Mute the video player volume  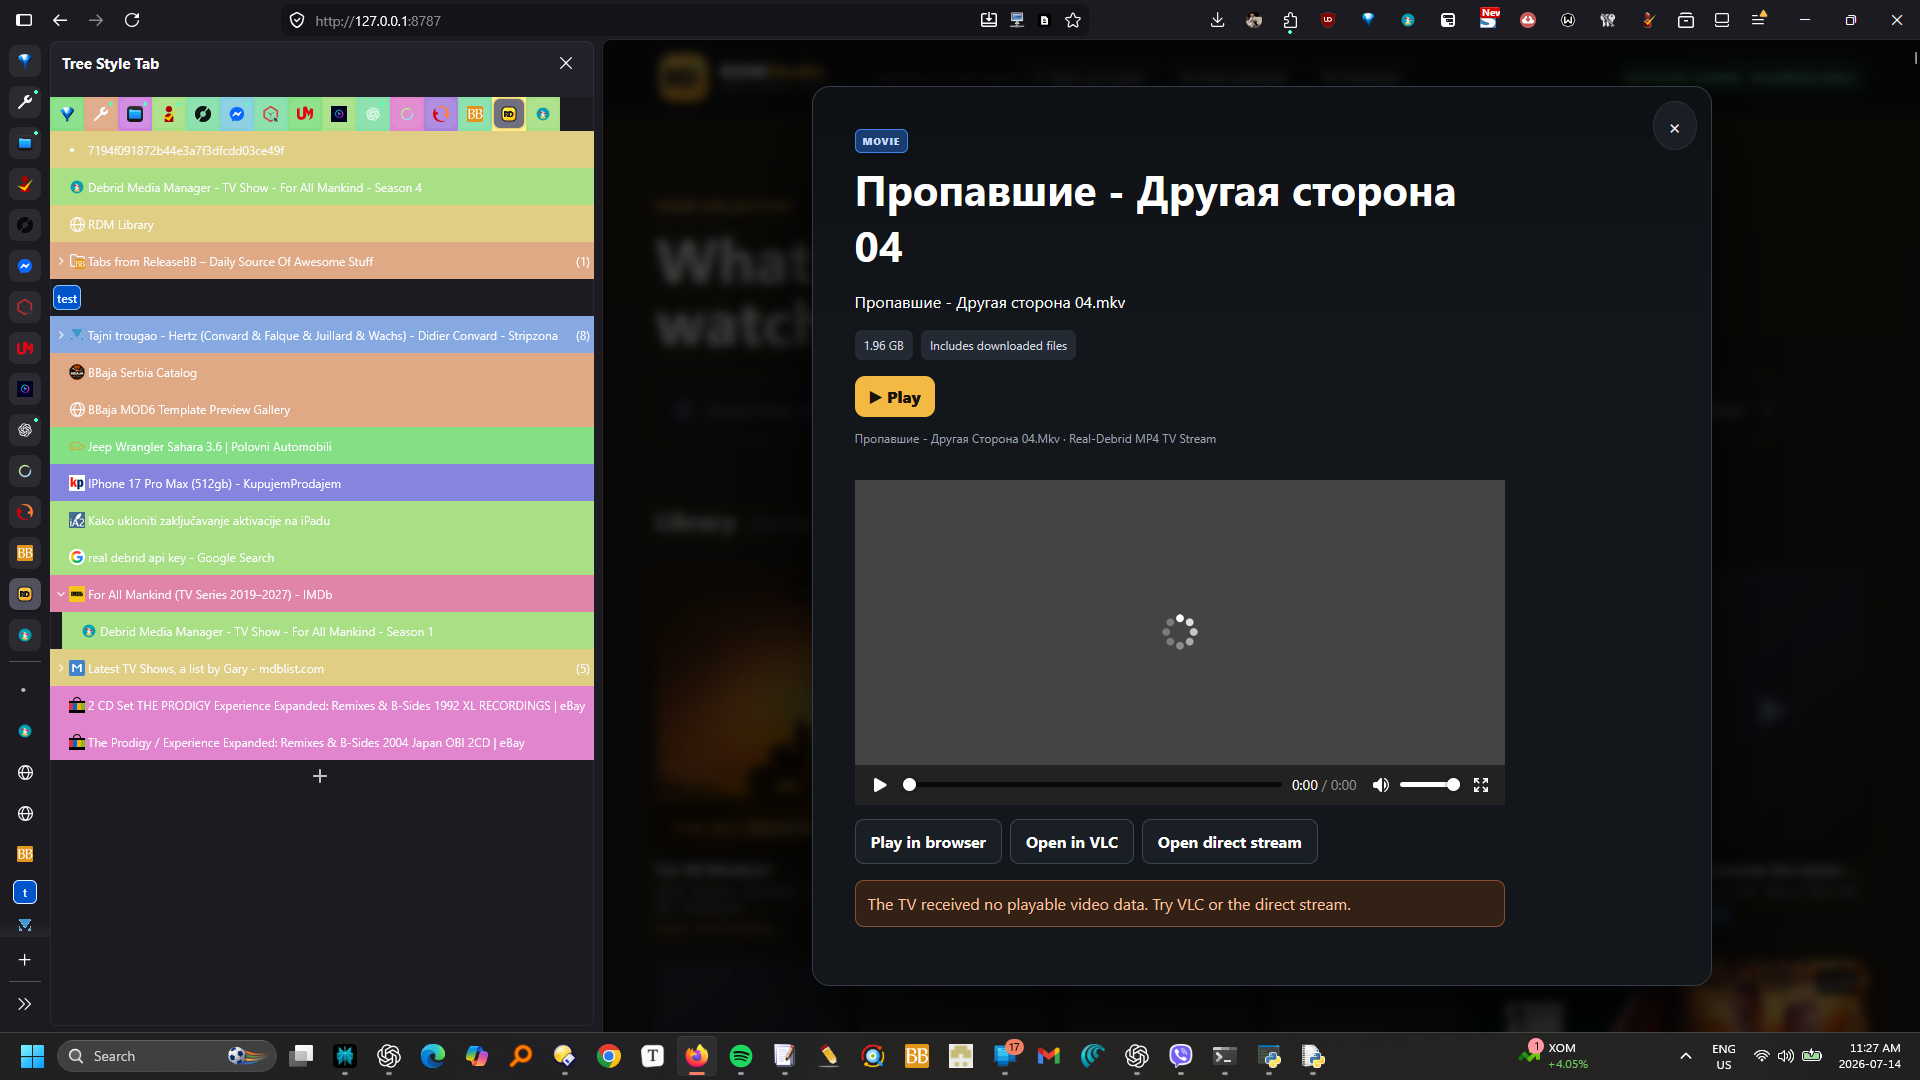[1380, 785]
